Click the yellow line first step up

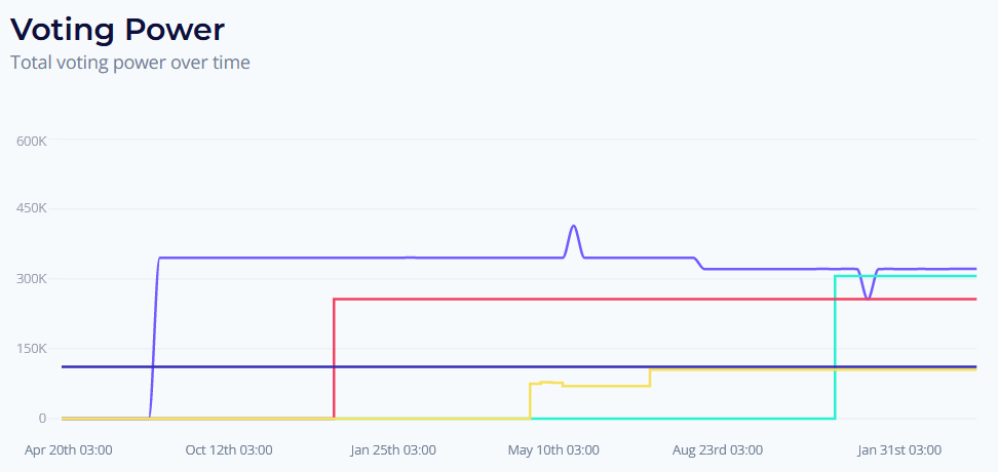[530, 400]
